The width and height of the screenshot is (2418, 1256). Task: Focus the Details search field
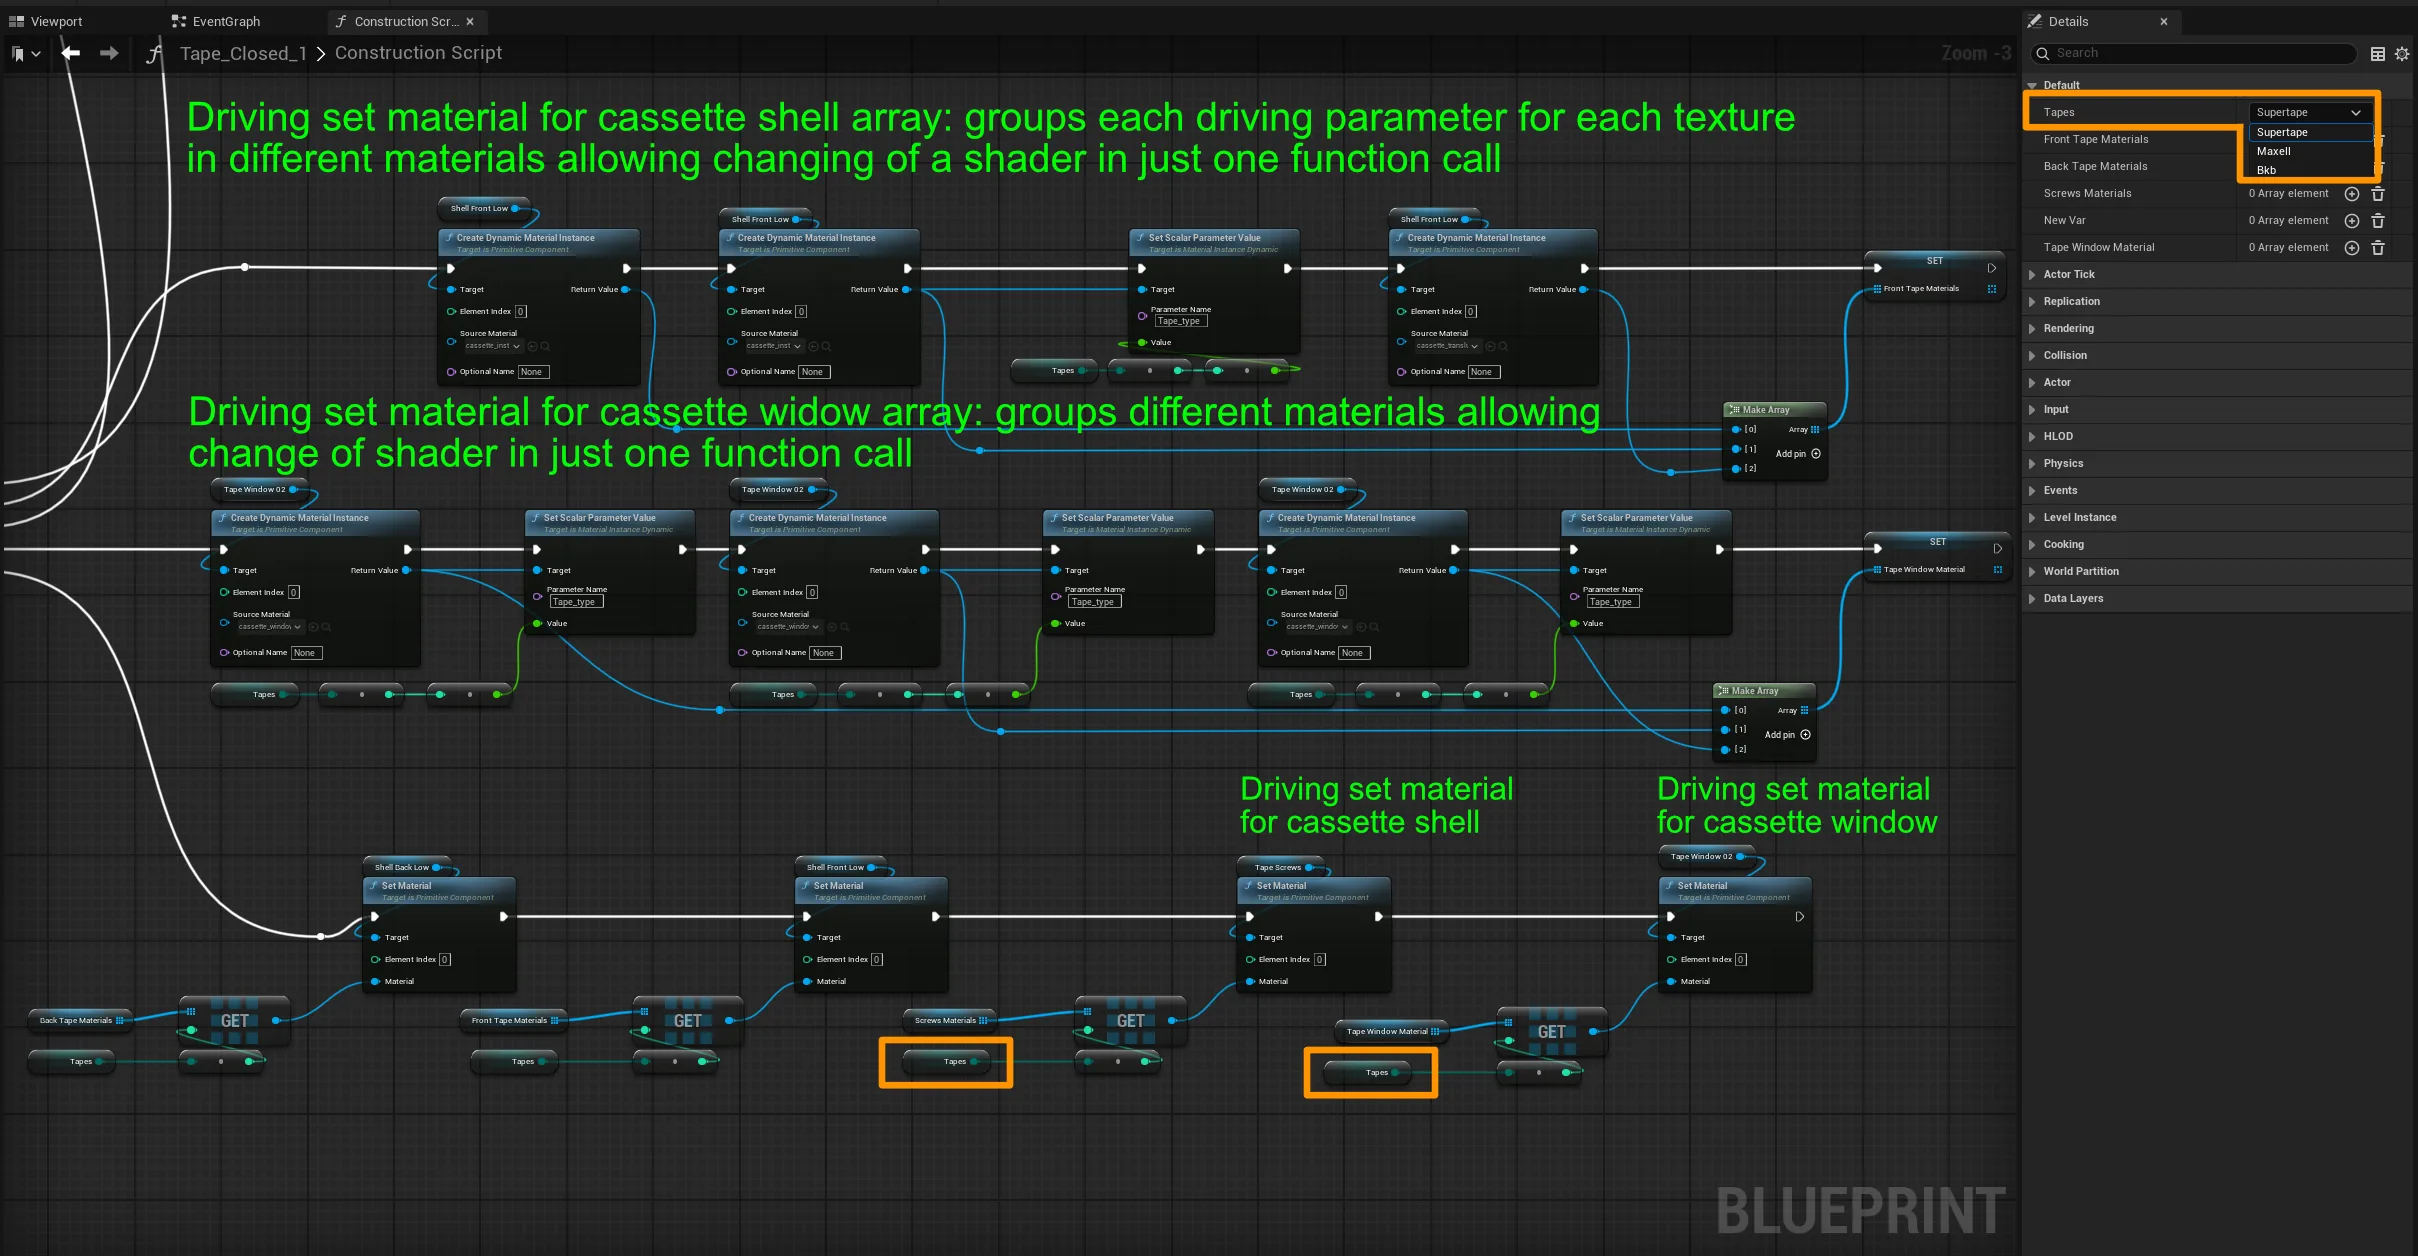click(x=2194, y=53)
